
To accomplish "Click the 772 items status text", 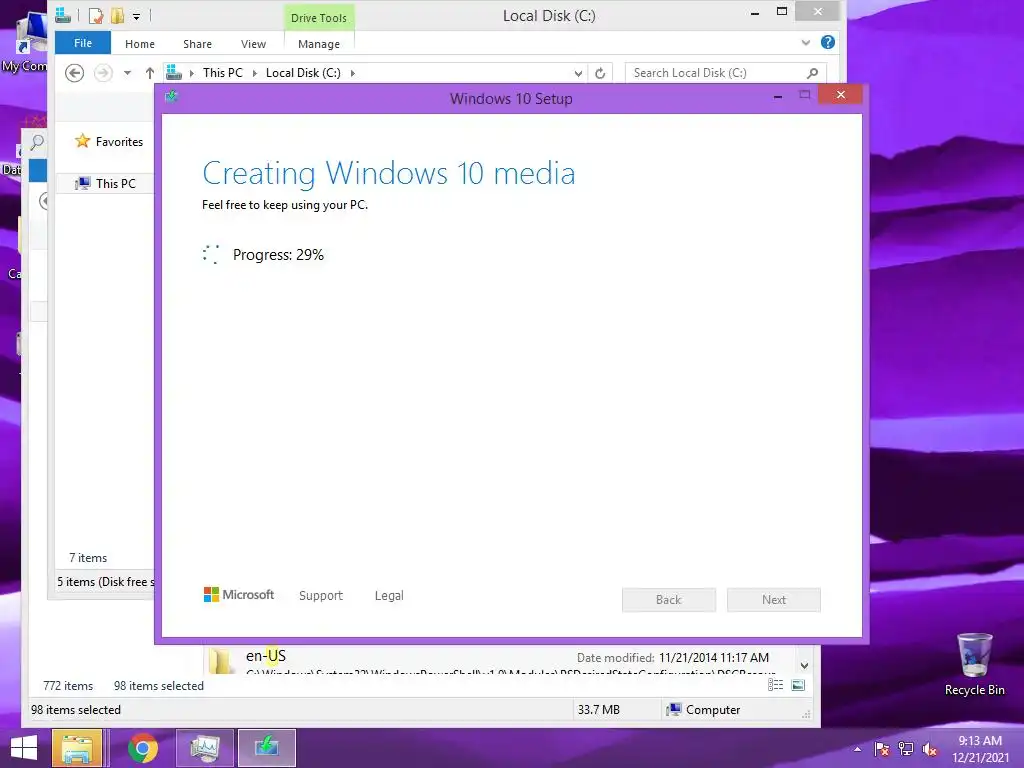I will click(x=68, y=686).
